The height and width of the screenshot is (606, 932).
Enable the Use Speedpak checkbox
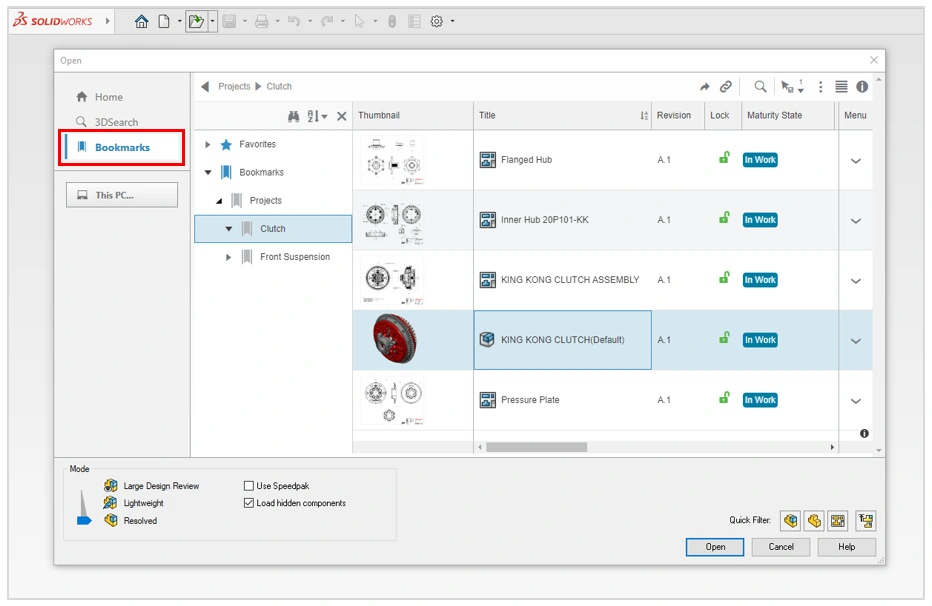click(x=249, y=486)
